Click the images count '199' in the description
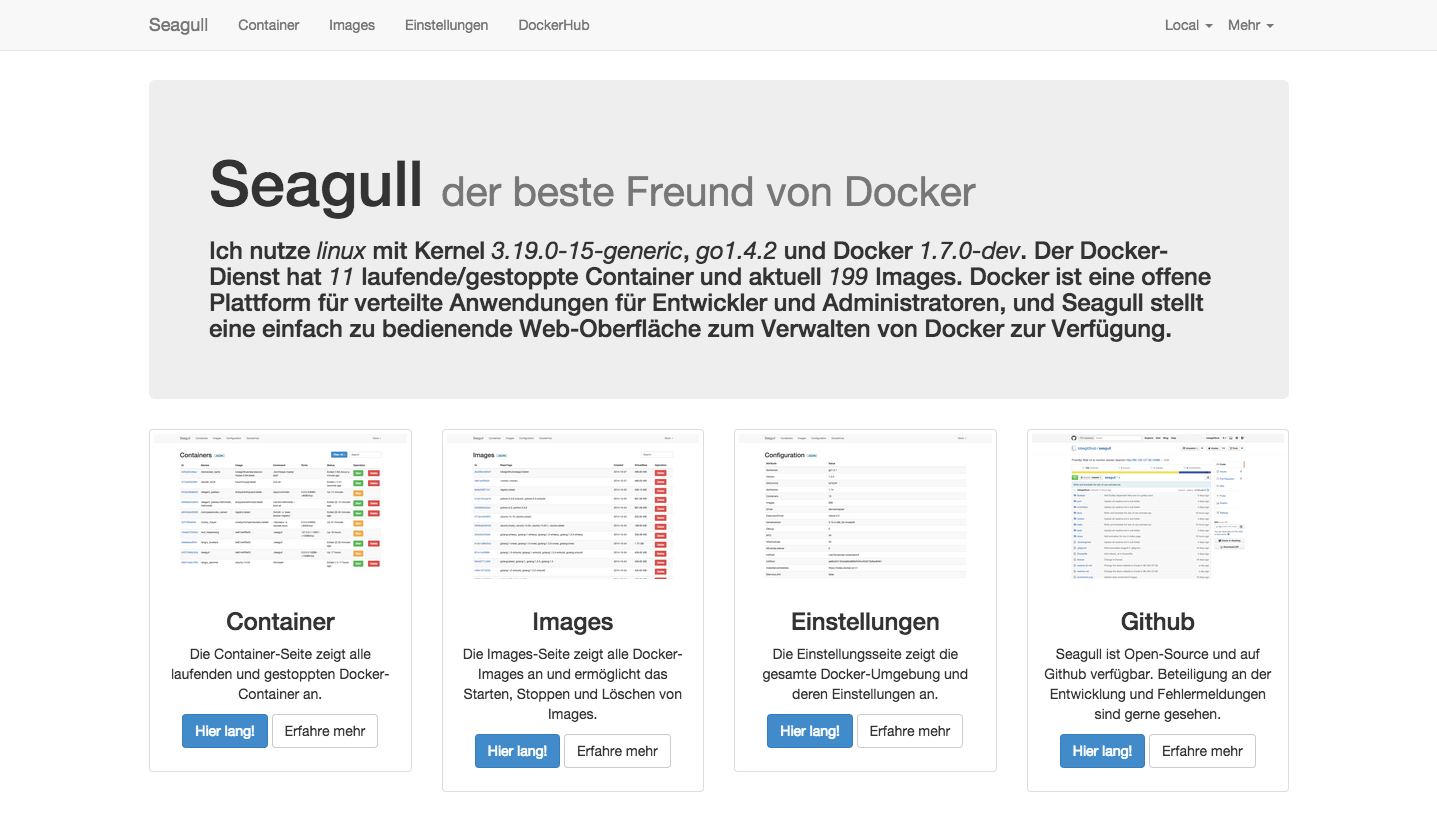Screen dimensions: 1437x826 849,277
